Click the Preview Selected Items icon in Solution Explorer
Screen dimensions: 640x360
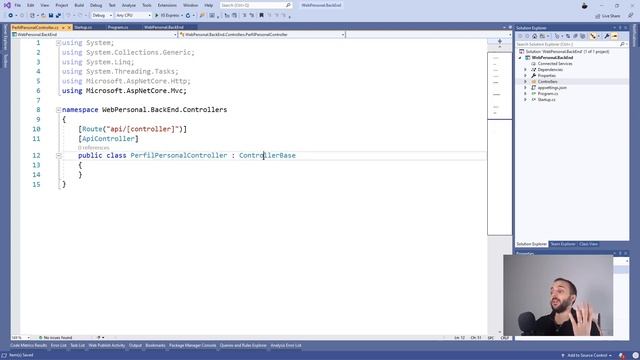pos(614,36)
